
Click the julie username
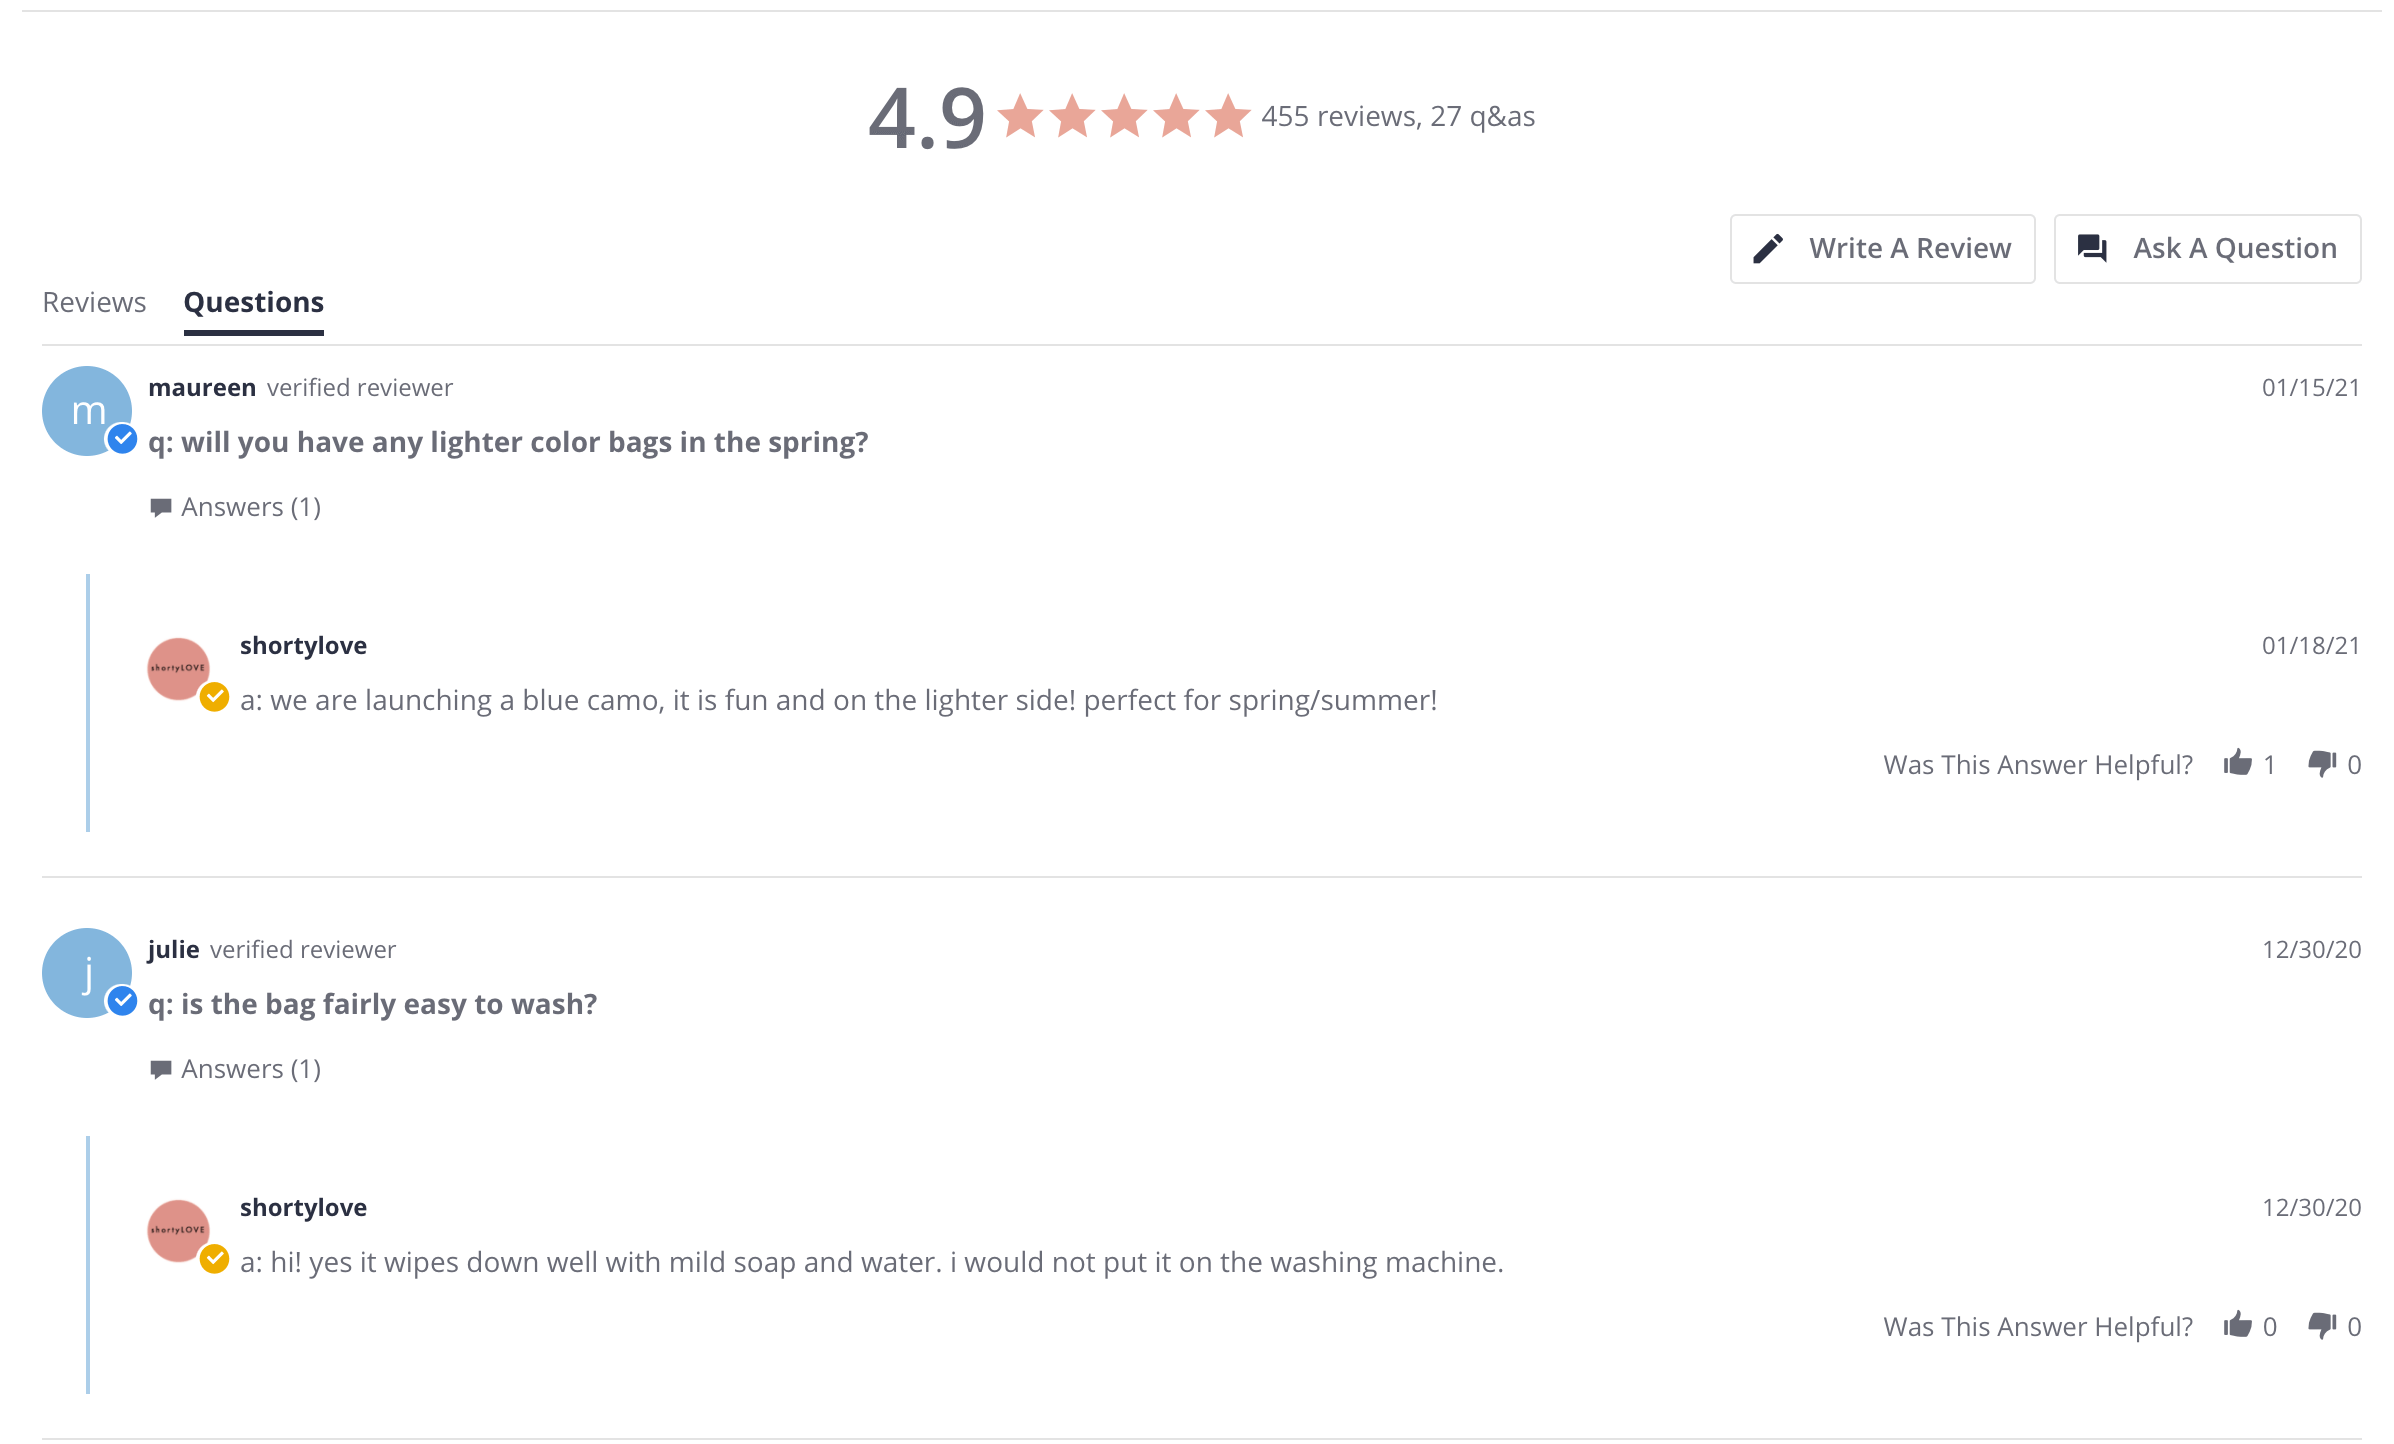174,950
